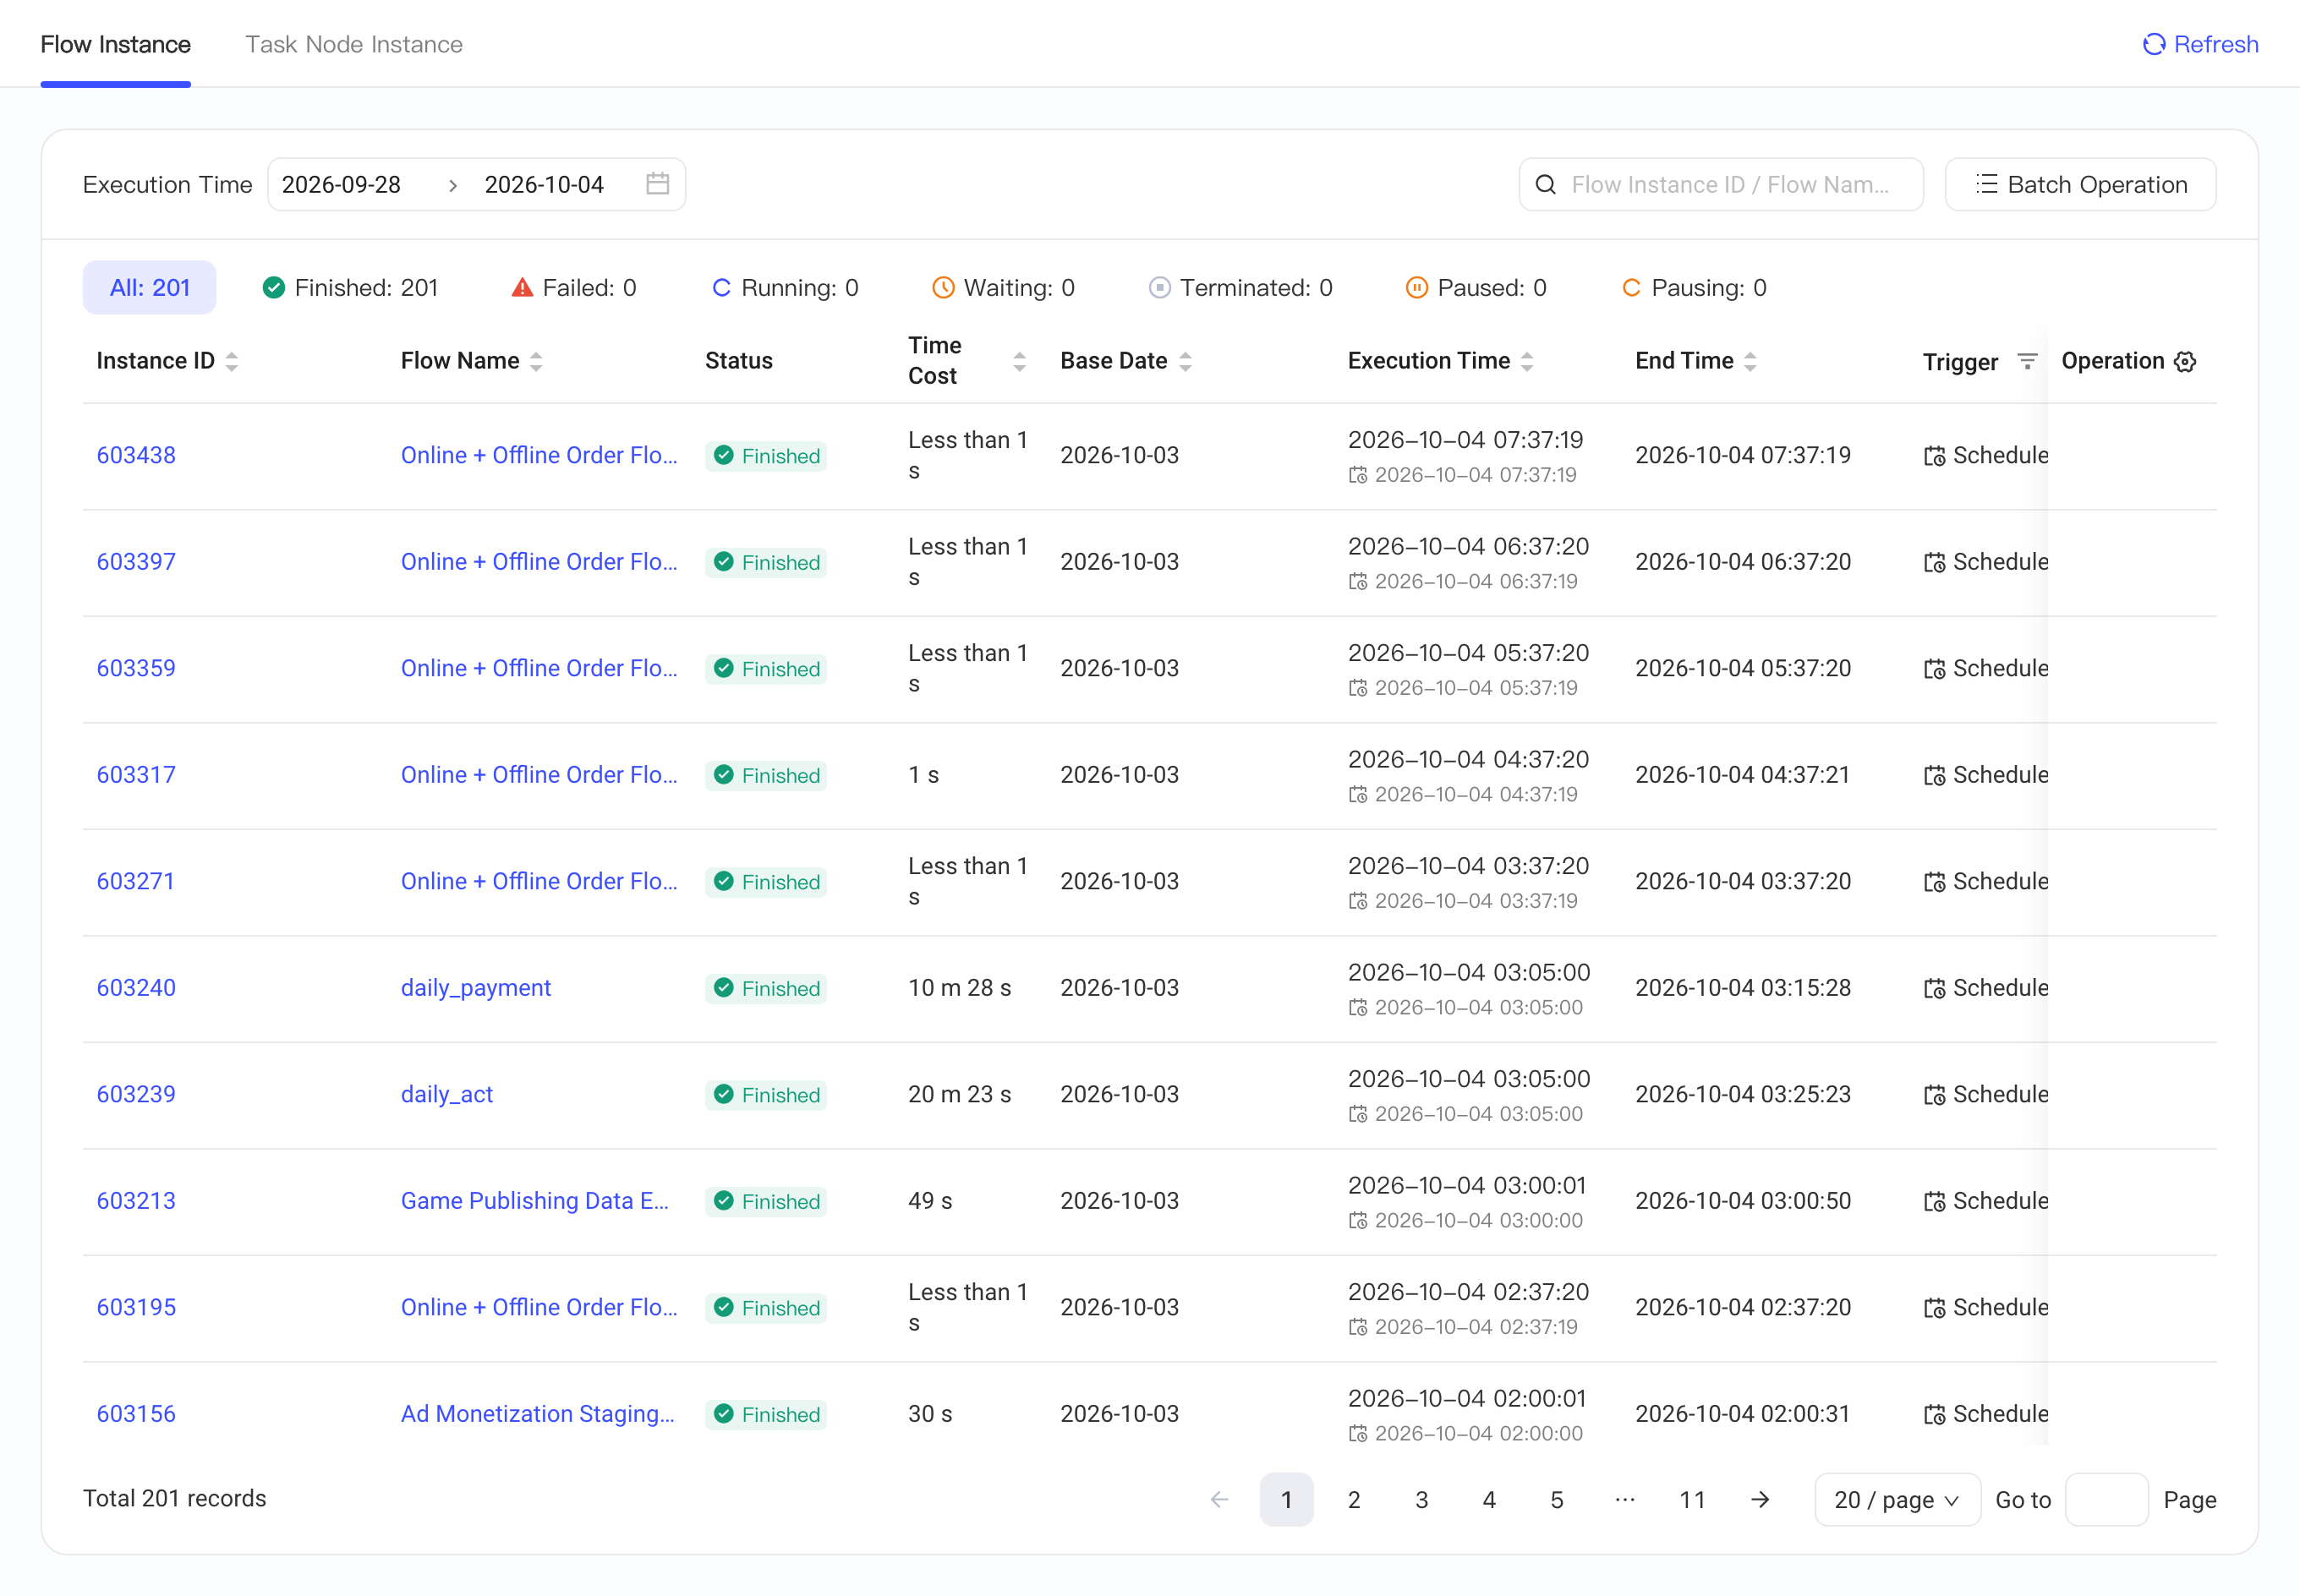Sort by Time Cost column arrows

click(x=1019, y=361)
